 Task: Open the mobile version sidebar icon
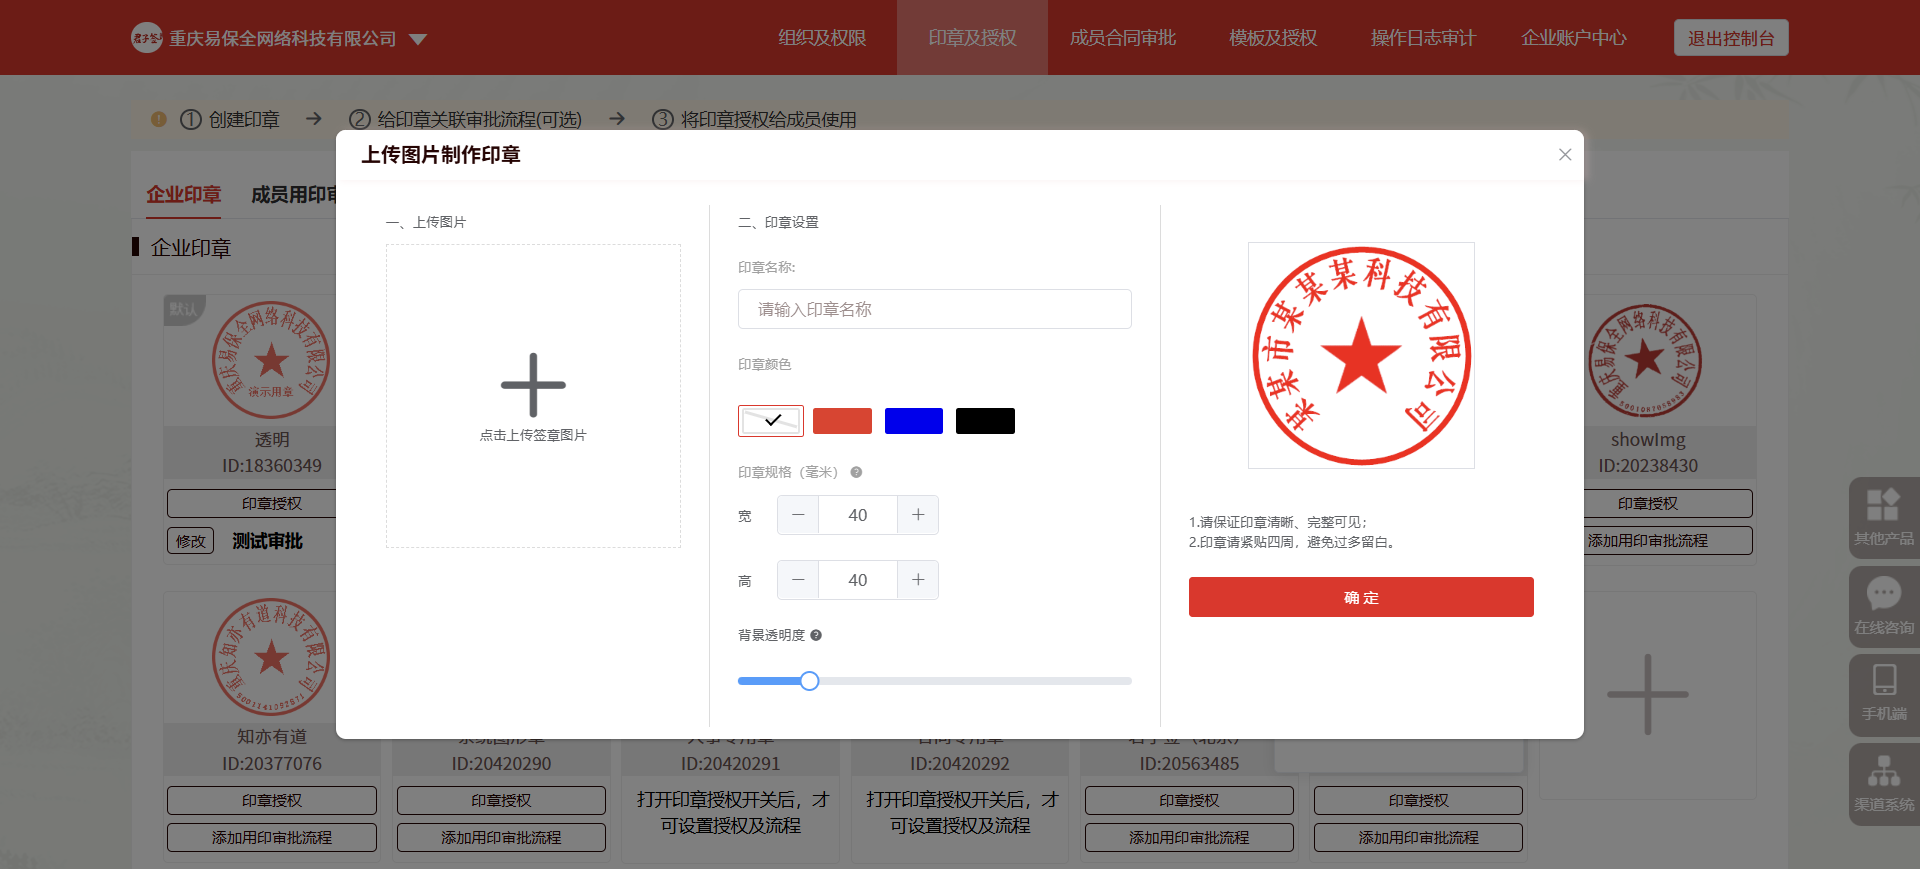[x=1883, y=692]
